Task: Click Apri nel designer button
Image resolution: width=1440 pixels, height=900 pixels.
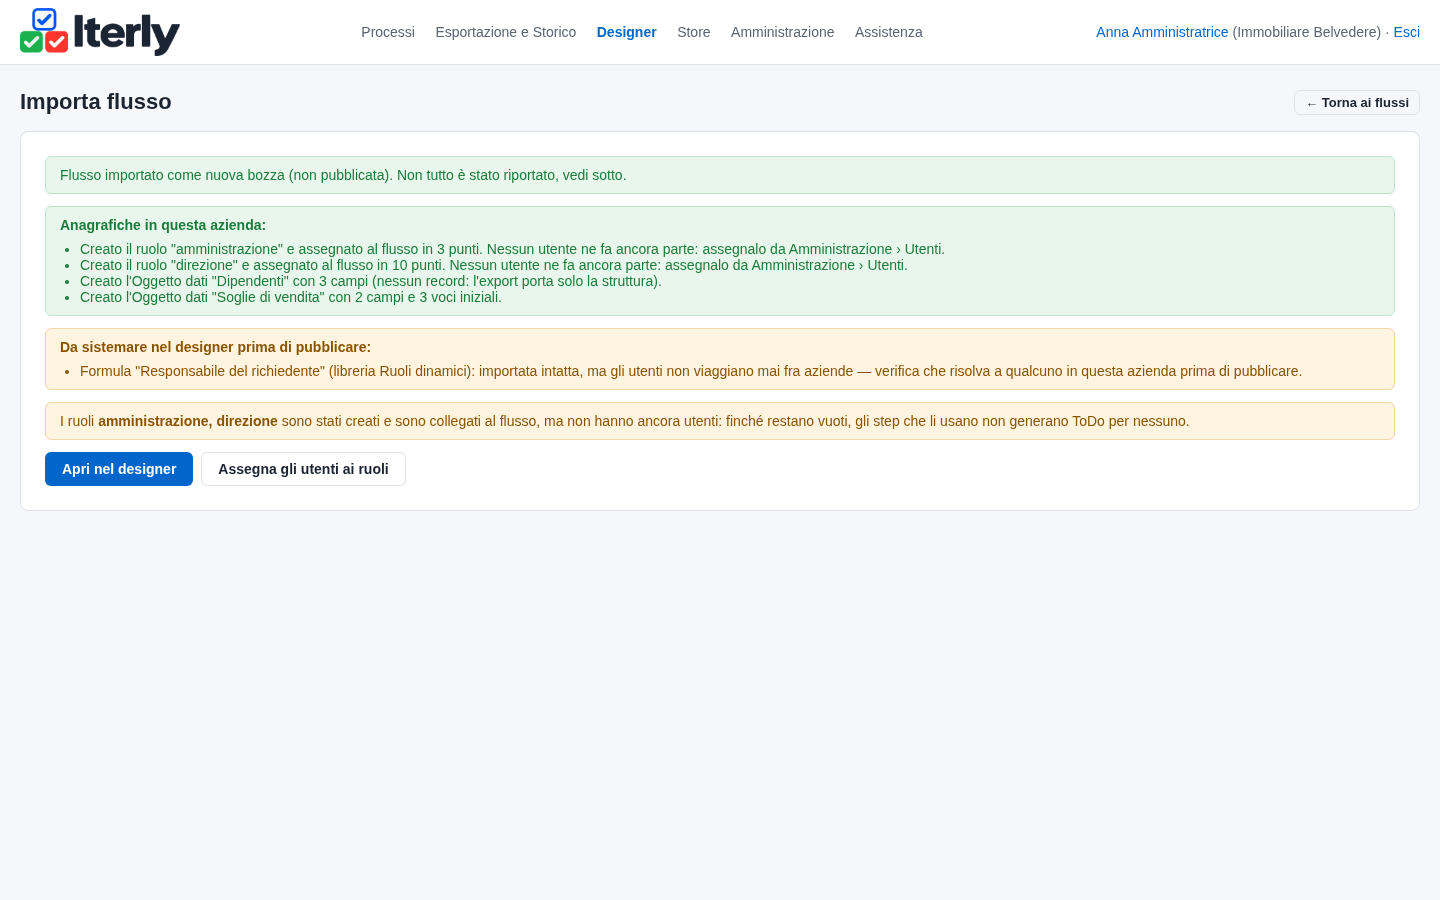Action: coord(119,469)
